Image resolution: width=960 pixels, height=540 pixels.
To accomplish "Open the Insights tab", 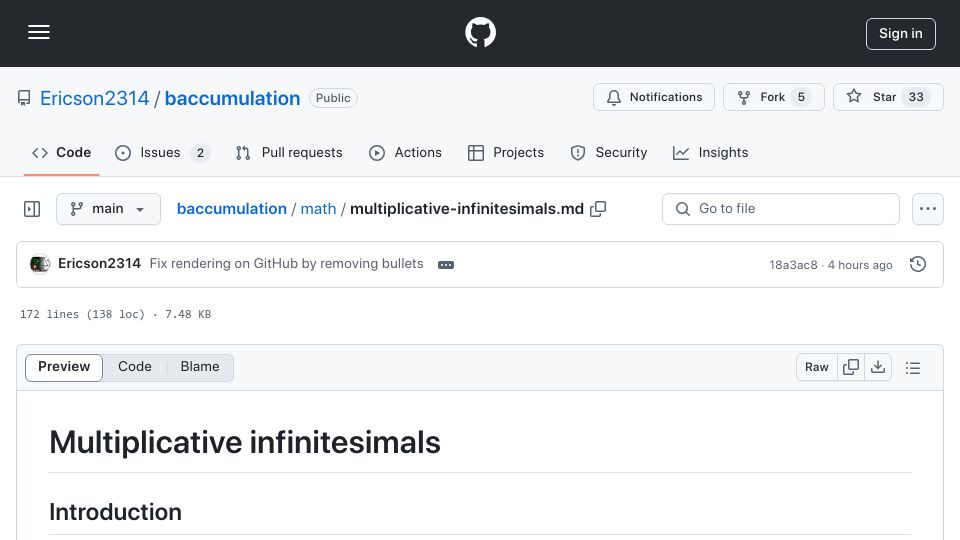I will pyautogui.click(x=710, y=152).
